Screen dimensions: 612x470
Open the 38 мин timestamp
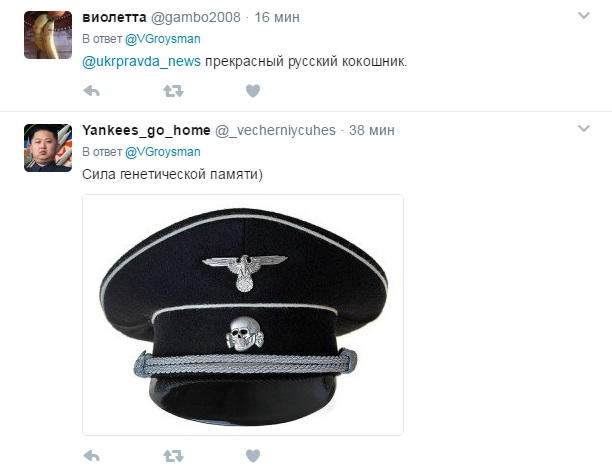point(372,130)
